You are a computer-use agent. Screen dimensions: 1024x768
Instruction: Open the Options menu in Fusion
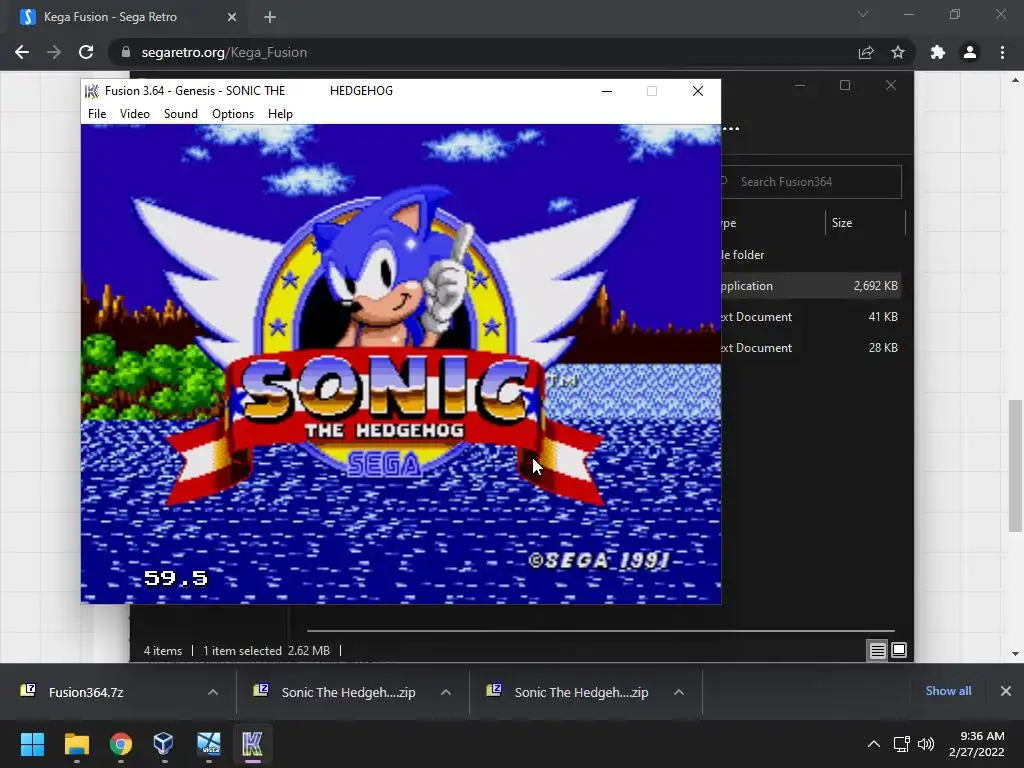point(232,114)
